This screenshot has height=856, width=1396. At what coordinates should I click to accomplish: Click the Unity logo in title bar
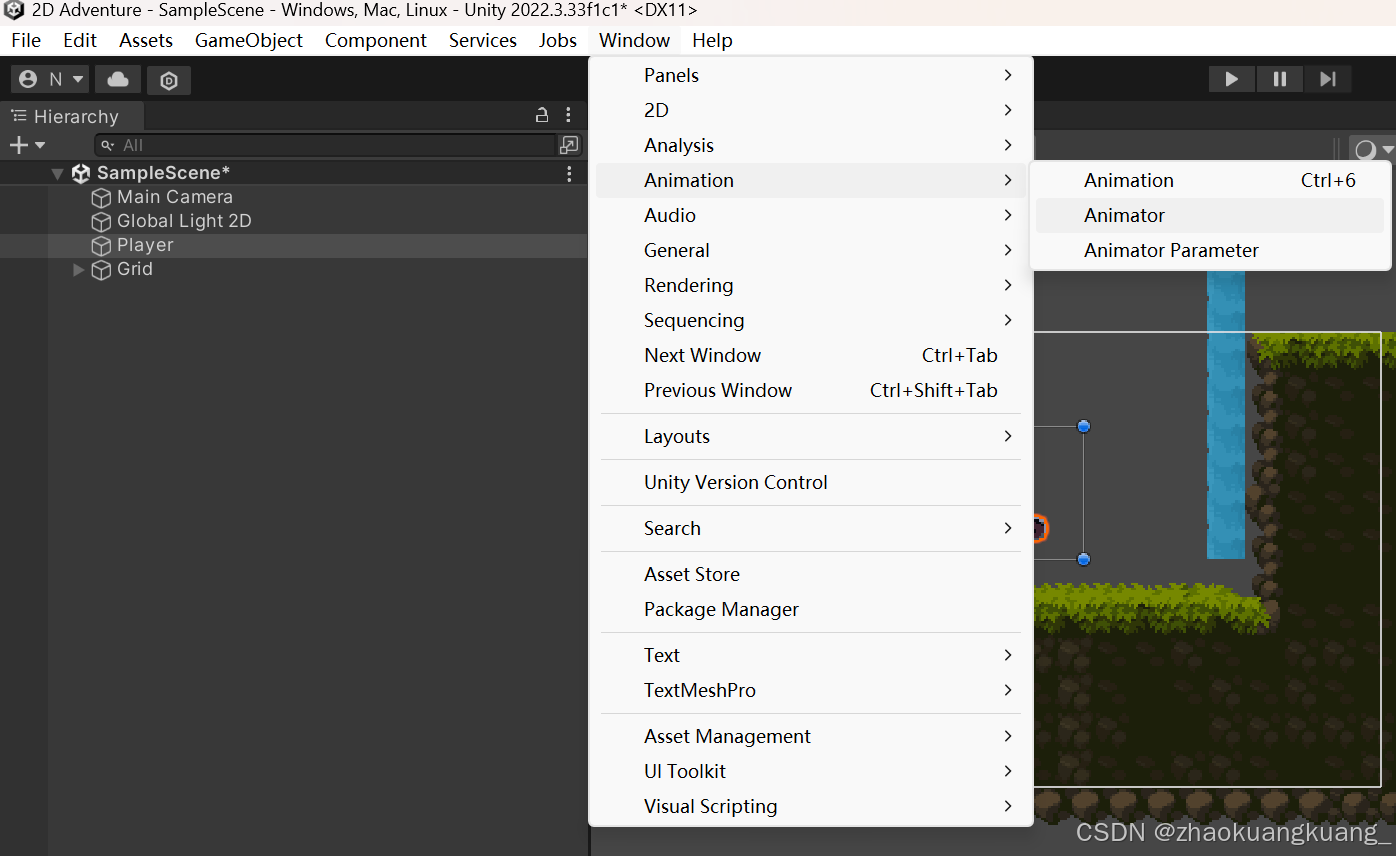(x=14, y=11)
